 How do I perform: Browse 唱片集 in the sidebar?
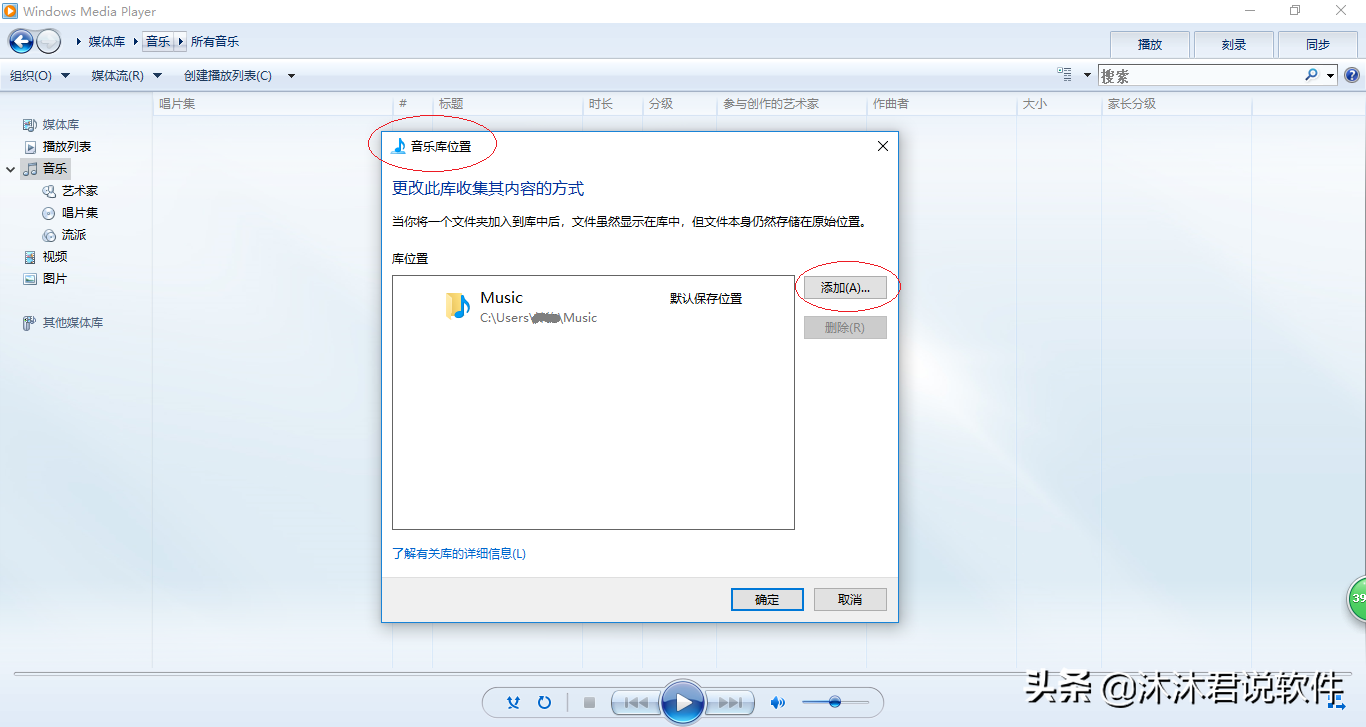pos(78,212)
